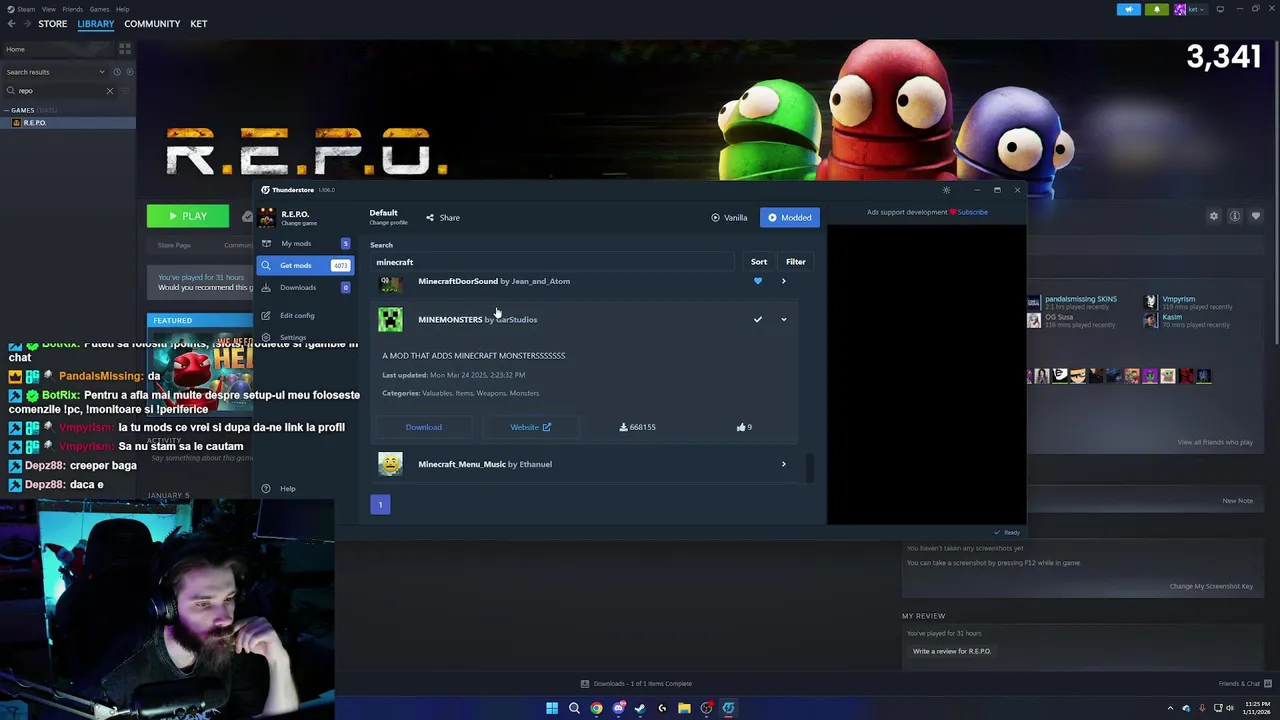Toggle Thunderstore light/dark theme sun icon
This screenshot has height=720, width=1280.
click(946, 190)
